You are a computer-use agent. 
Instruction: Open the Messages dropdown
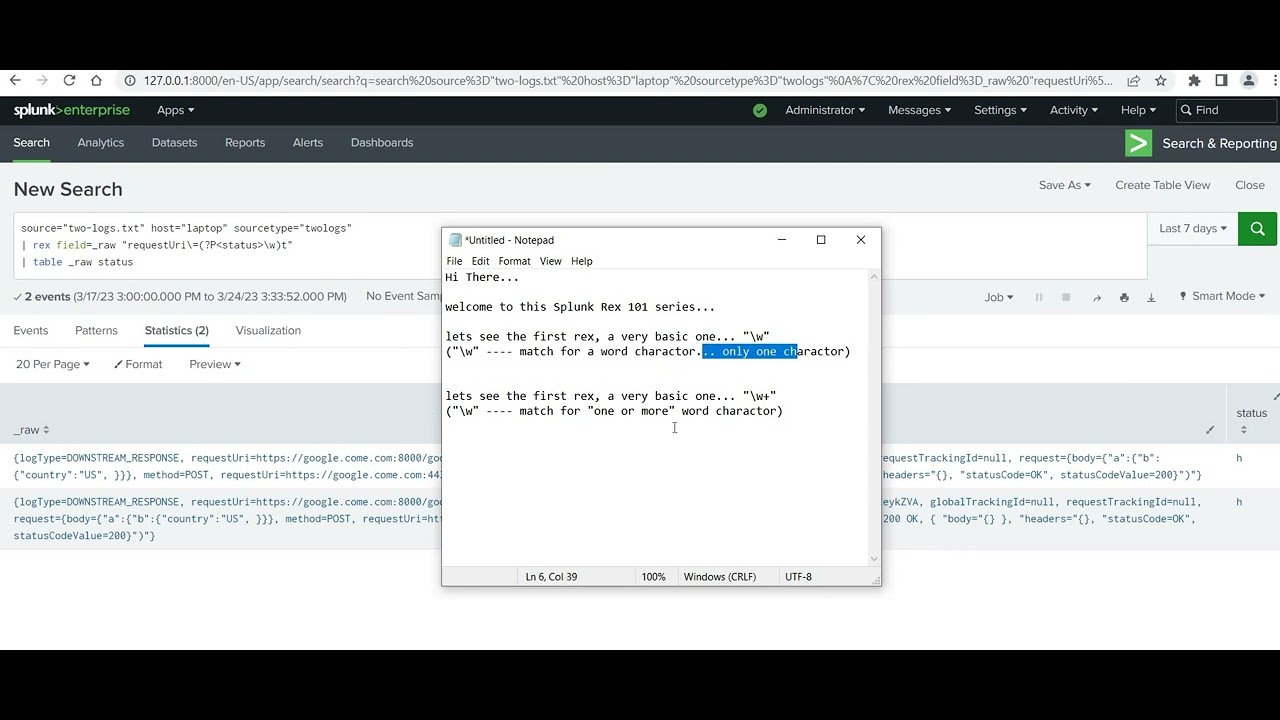[x=920, y=110]
